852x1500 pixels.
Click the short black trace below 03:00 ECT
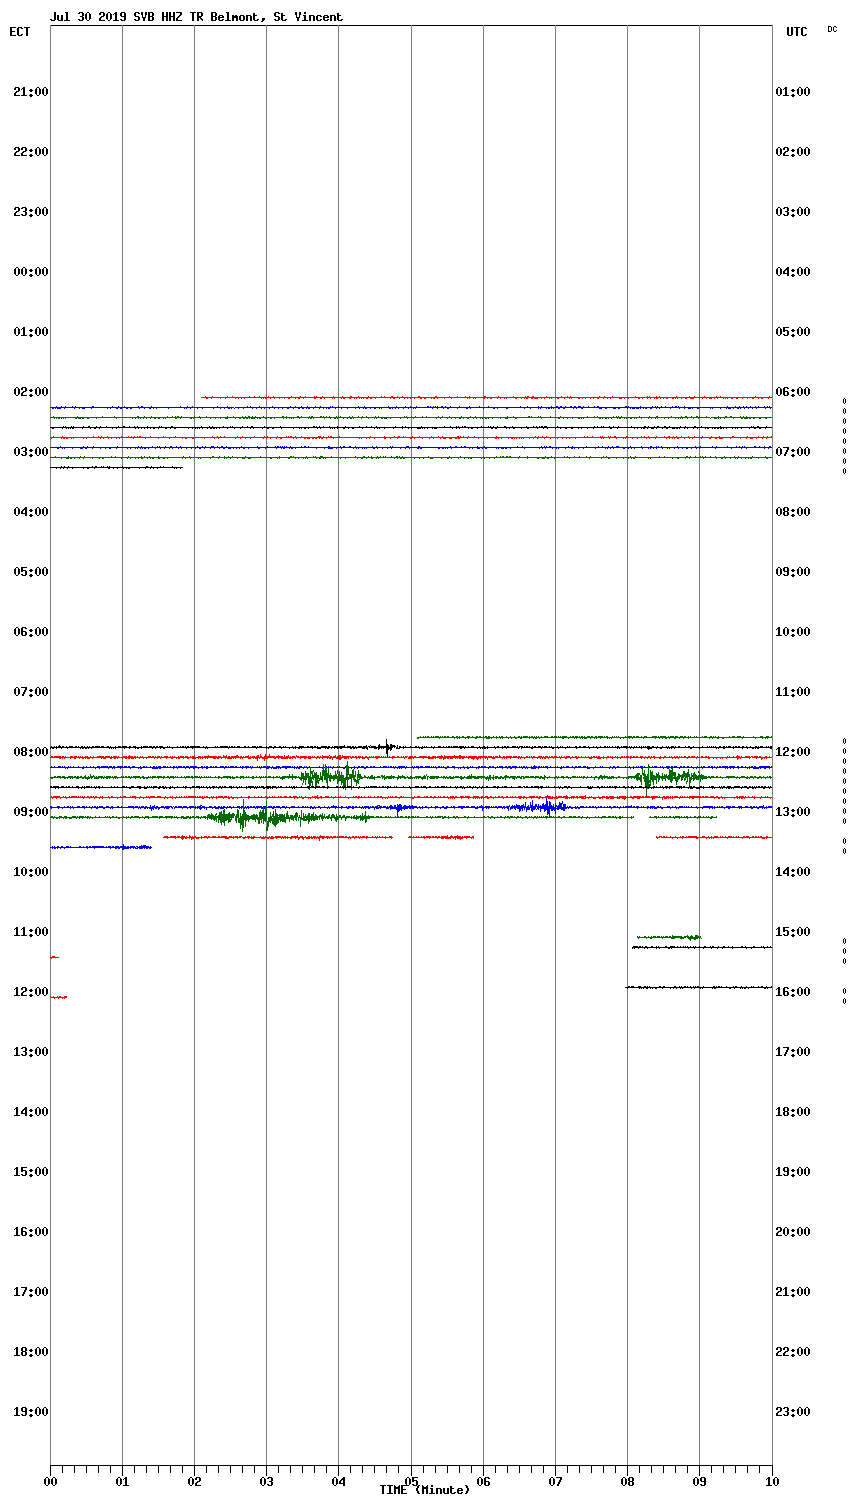pos(117,467)
